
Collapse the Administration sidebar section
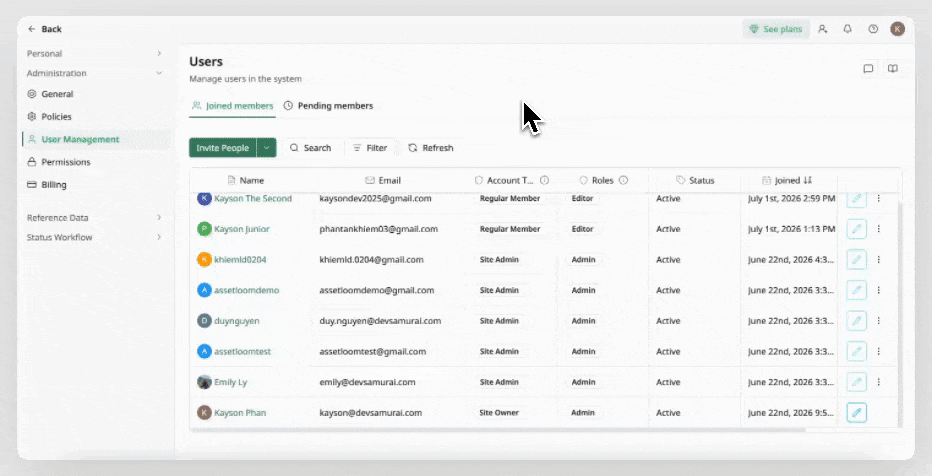pos(94,73)
